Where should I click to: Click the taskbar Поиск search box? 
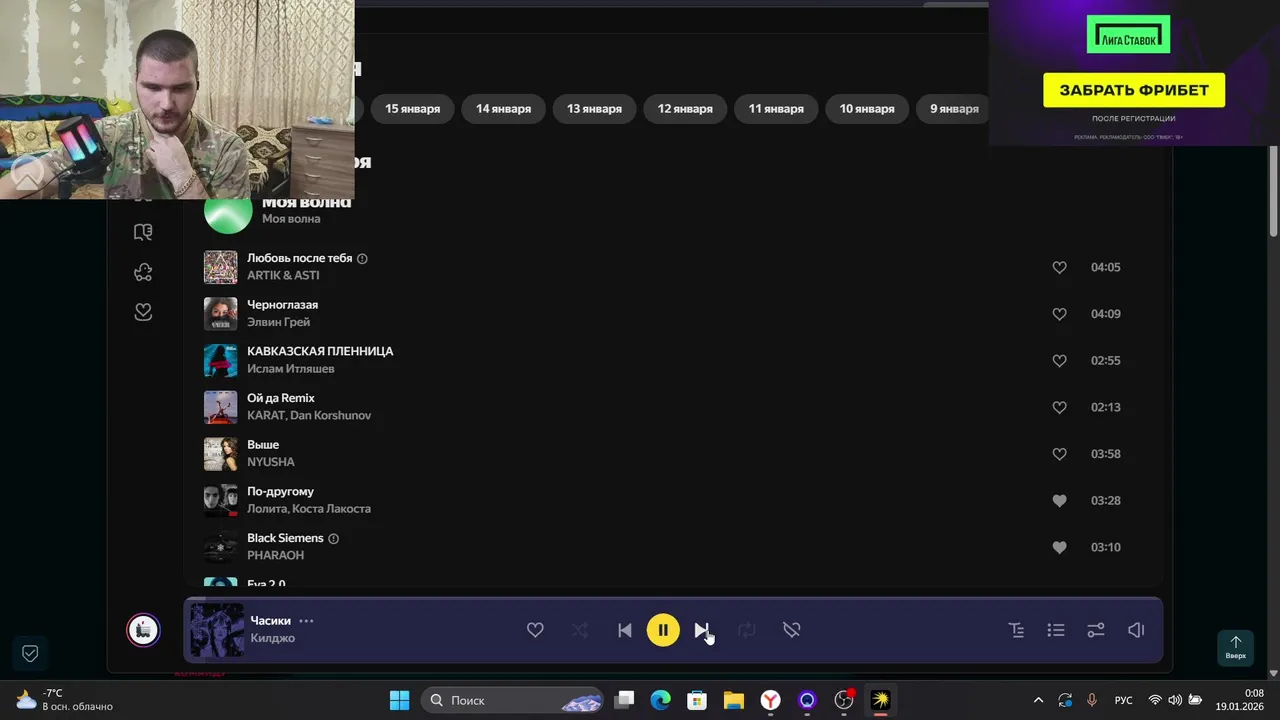[512, 700]
